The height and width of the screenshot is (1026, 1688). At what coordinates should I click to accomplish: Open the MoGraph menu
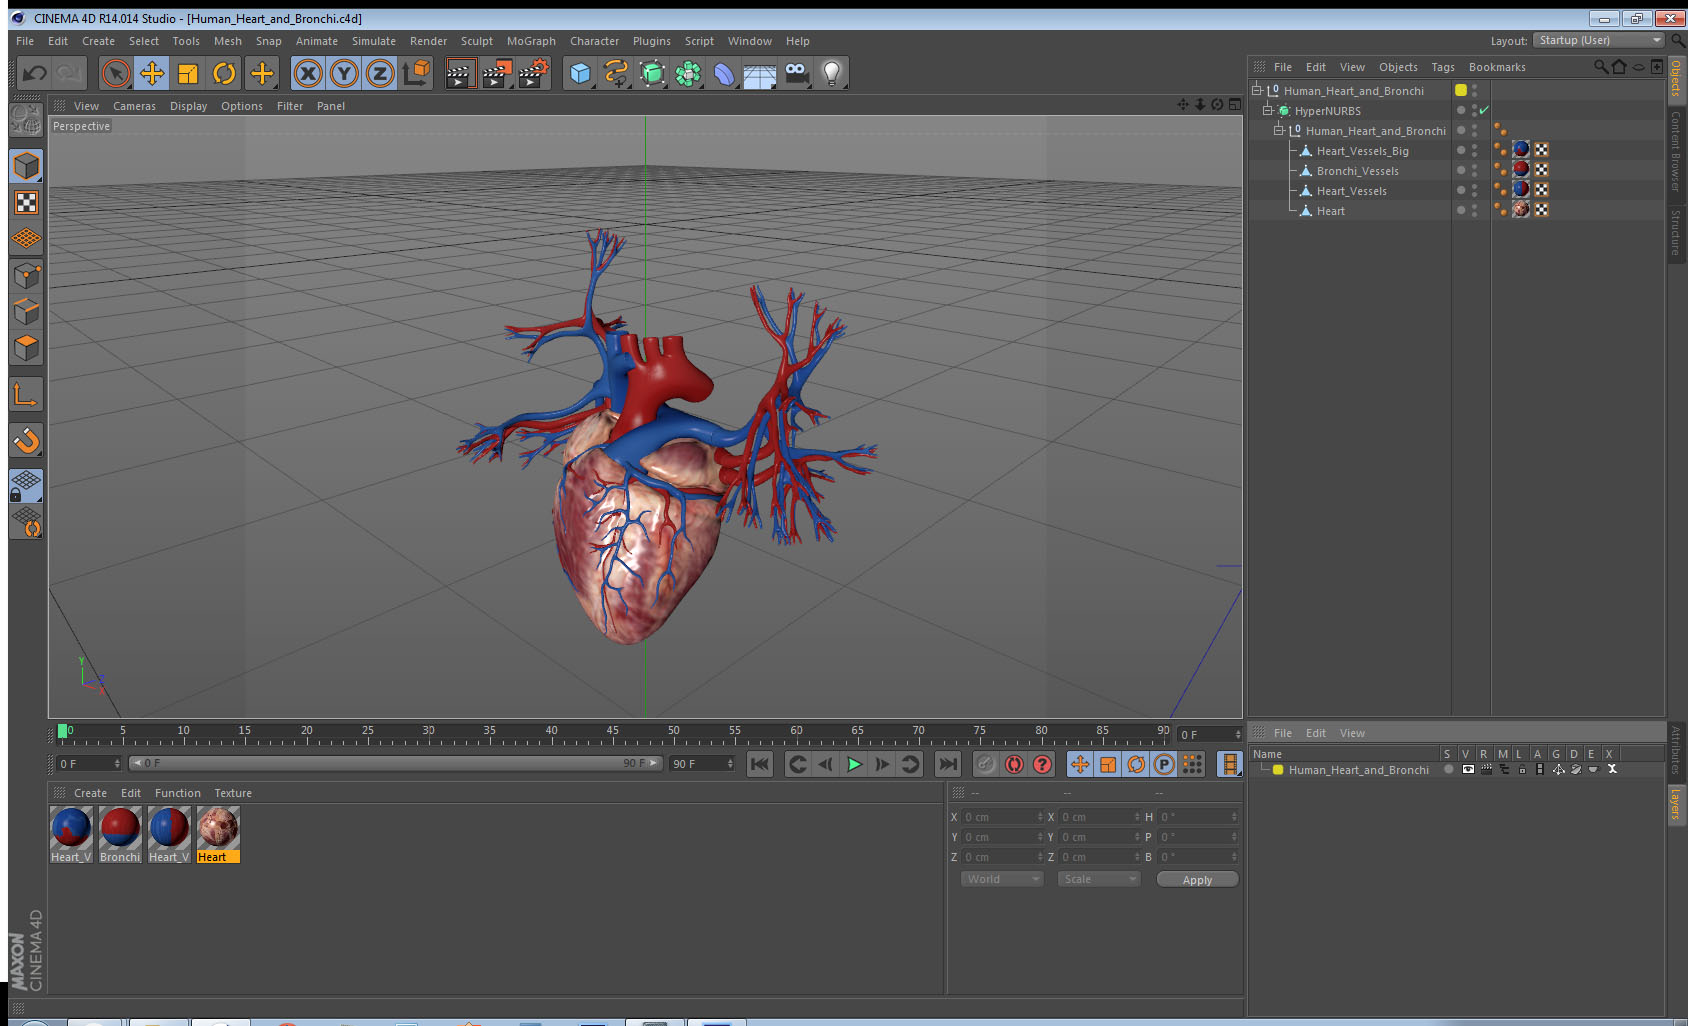531,41
